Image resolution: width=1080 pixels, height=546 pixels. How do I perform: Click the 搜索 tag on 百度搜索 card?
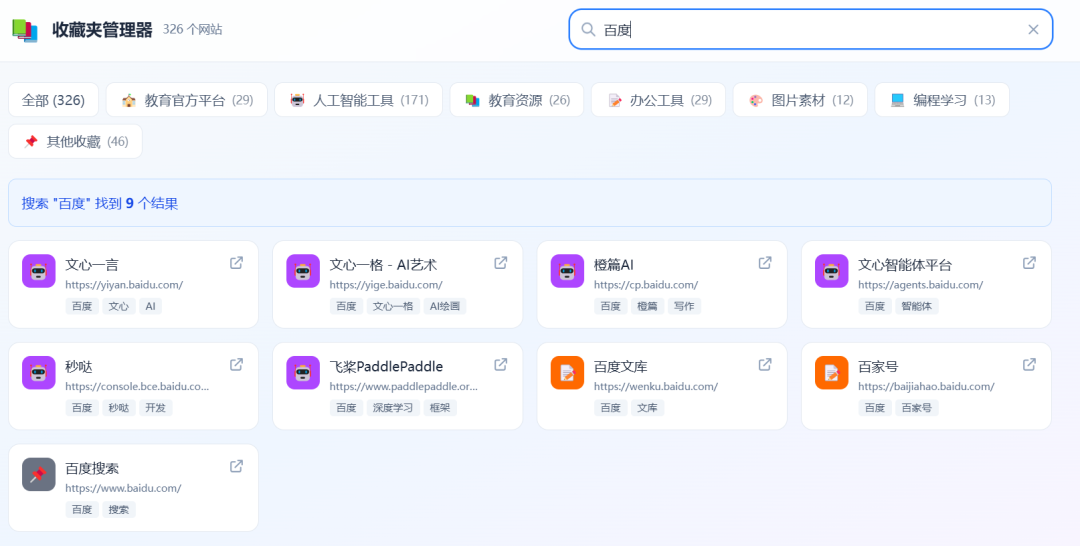(119, 510)
